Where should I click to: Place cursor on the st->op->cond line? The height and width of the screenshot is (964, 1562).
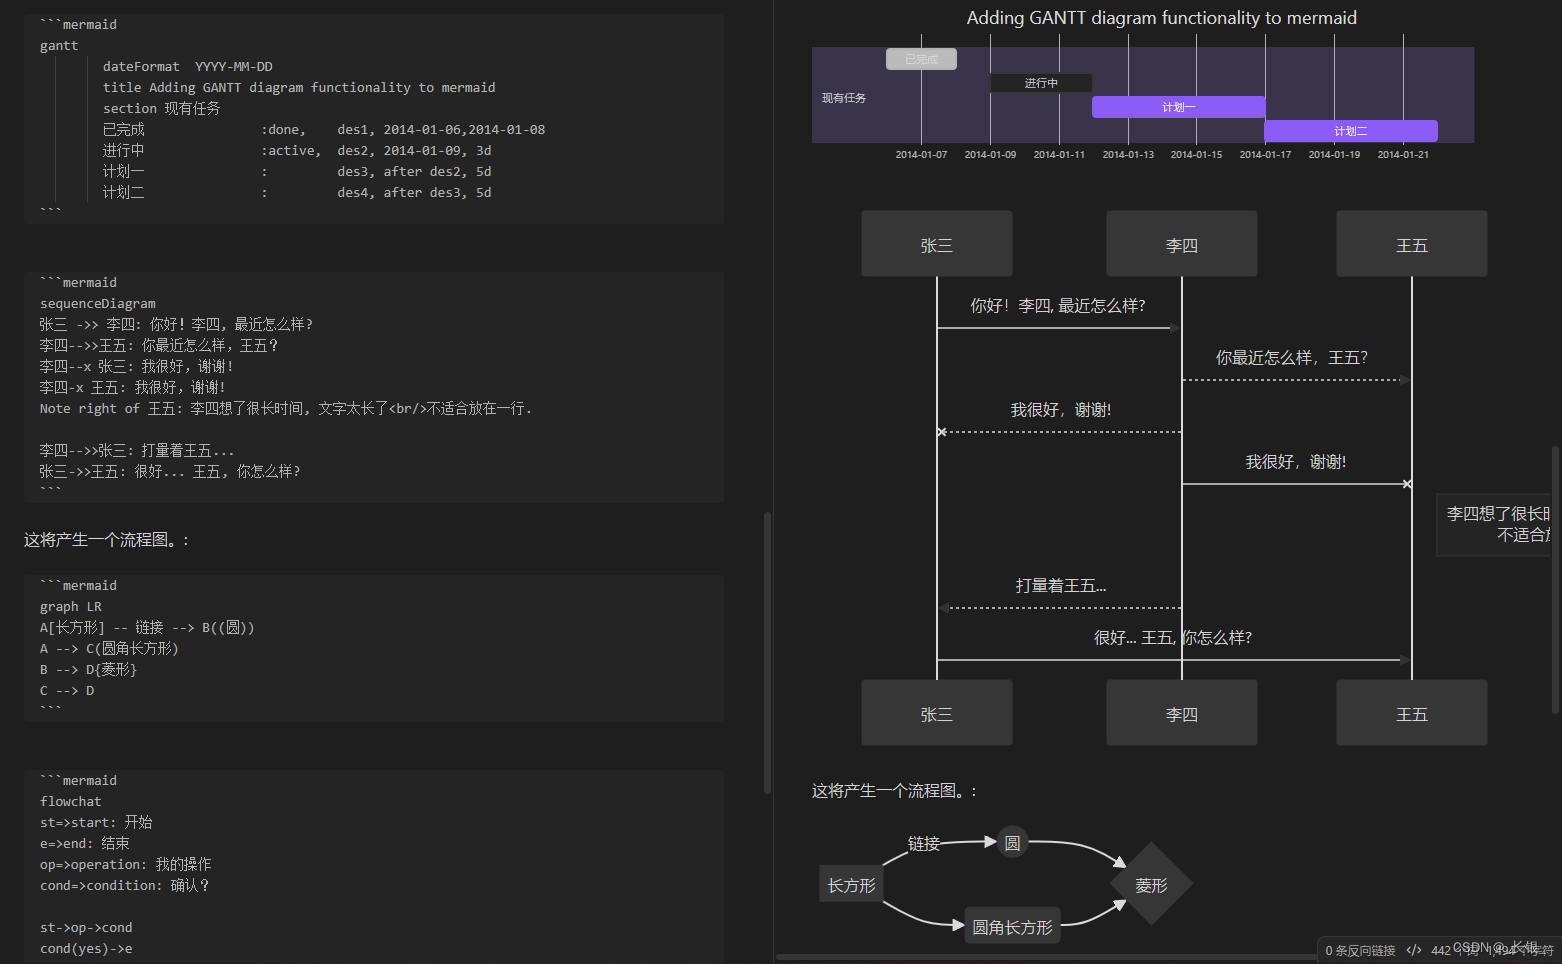coord(86,928)
